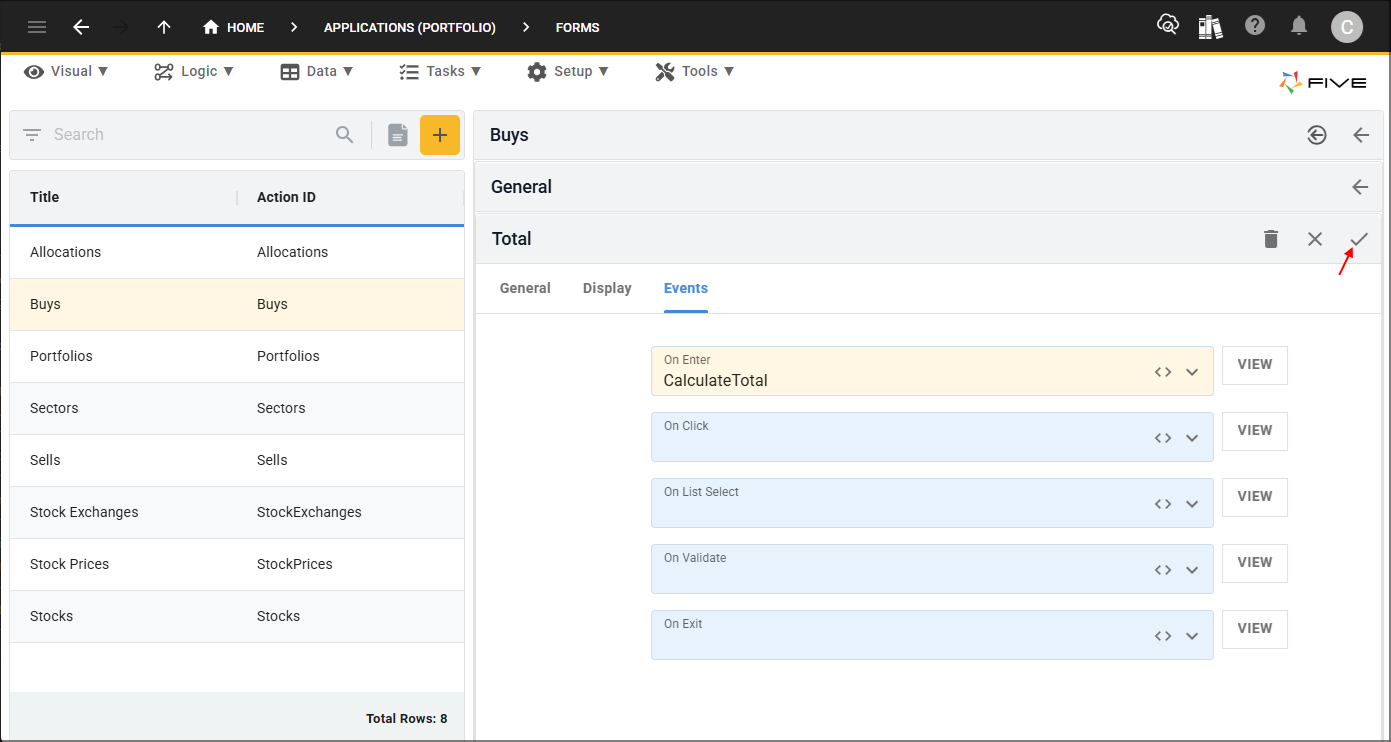The height and width of the screenshot is (742, 1391).
Task: Expand the On Exit dropdown arrow
Action: pos(1192,636)
